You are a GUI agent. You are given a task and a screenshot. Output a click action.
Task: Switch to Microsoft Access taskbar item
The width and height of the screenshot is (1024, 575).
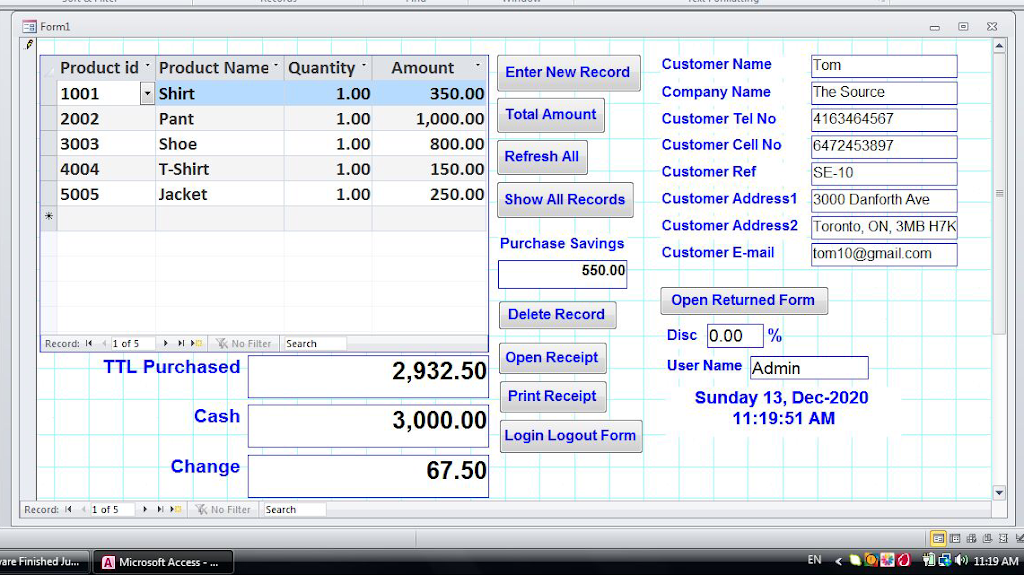[163, 562]
